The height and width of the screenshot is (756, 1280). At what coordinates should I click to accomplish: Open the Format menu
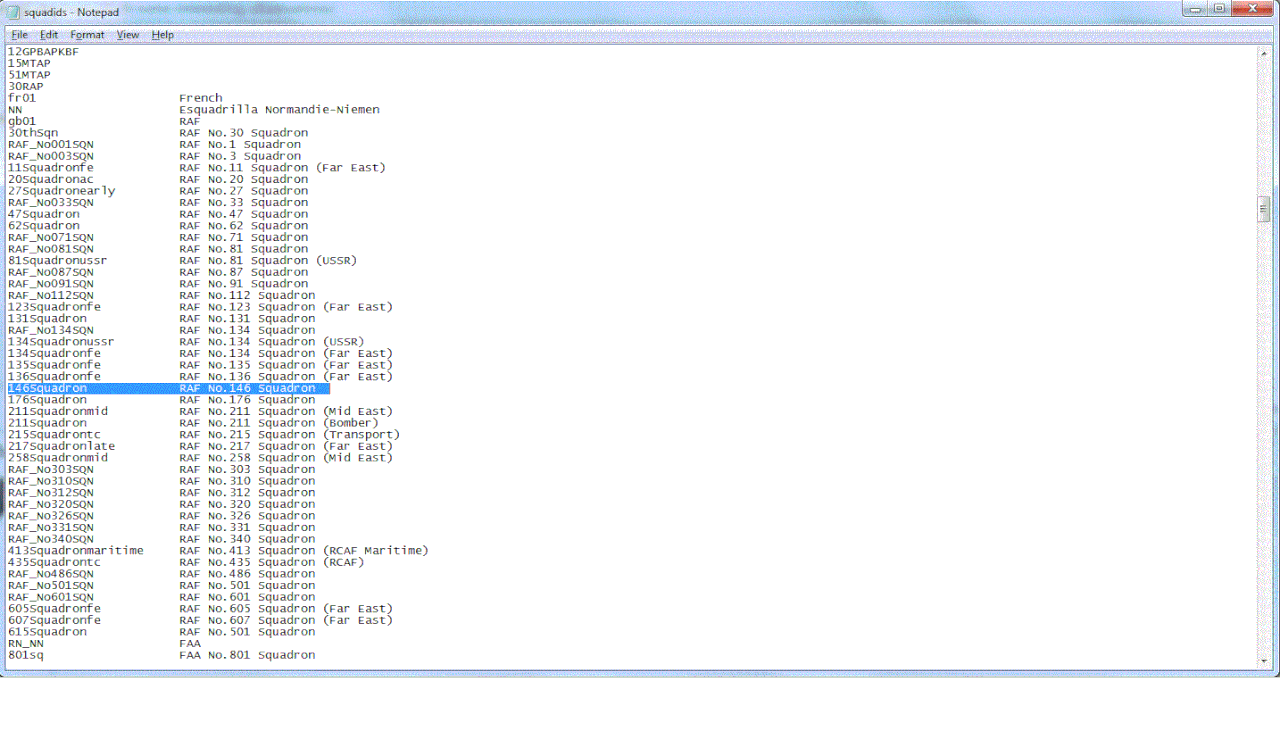[x=87, y=35]
